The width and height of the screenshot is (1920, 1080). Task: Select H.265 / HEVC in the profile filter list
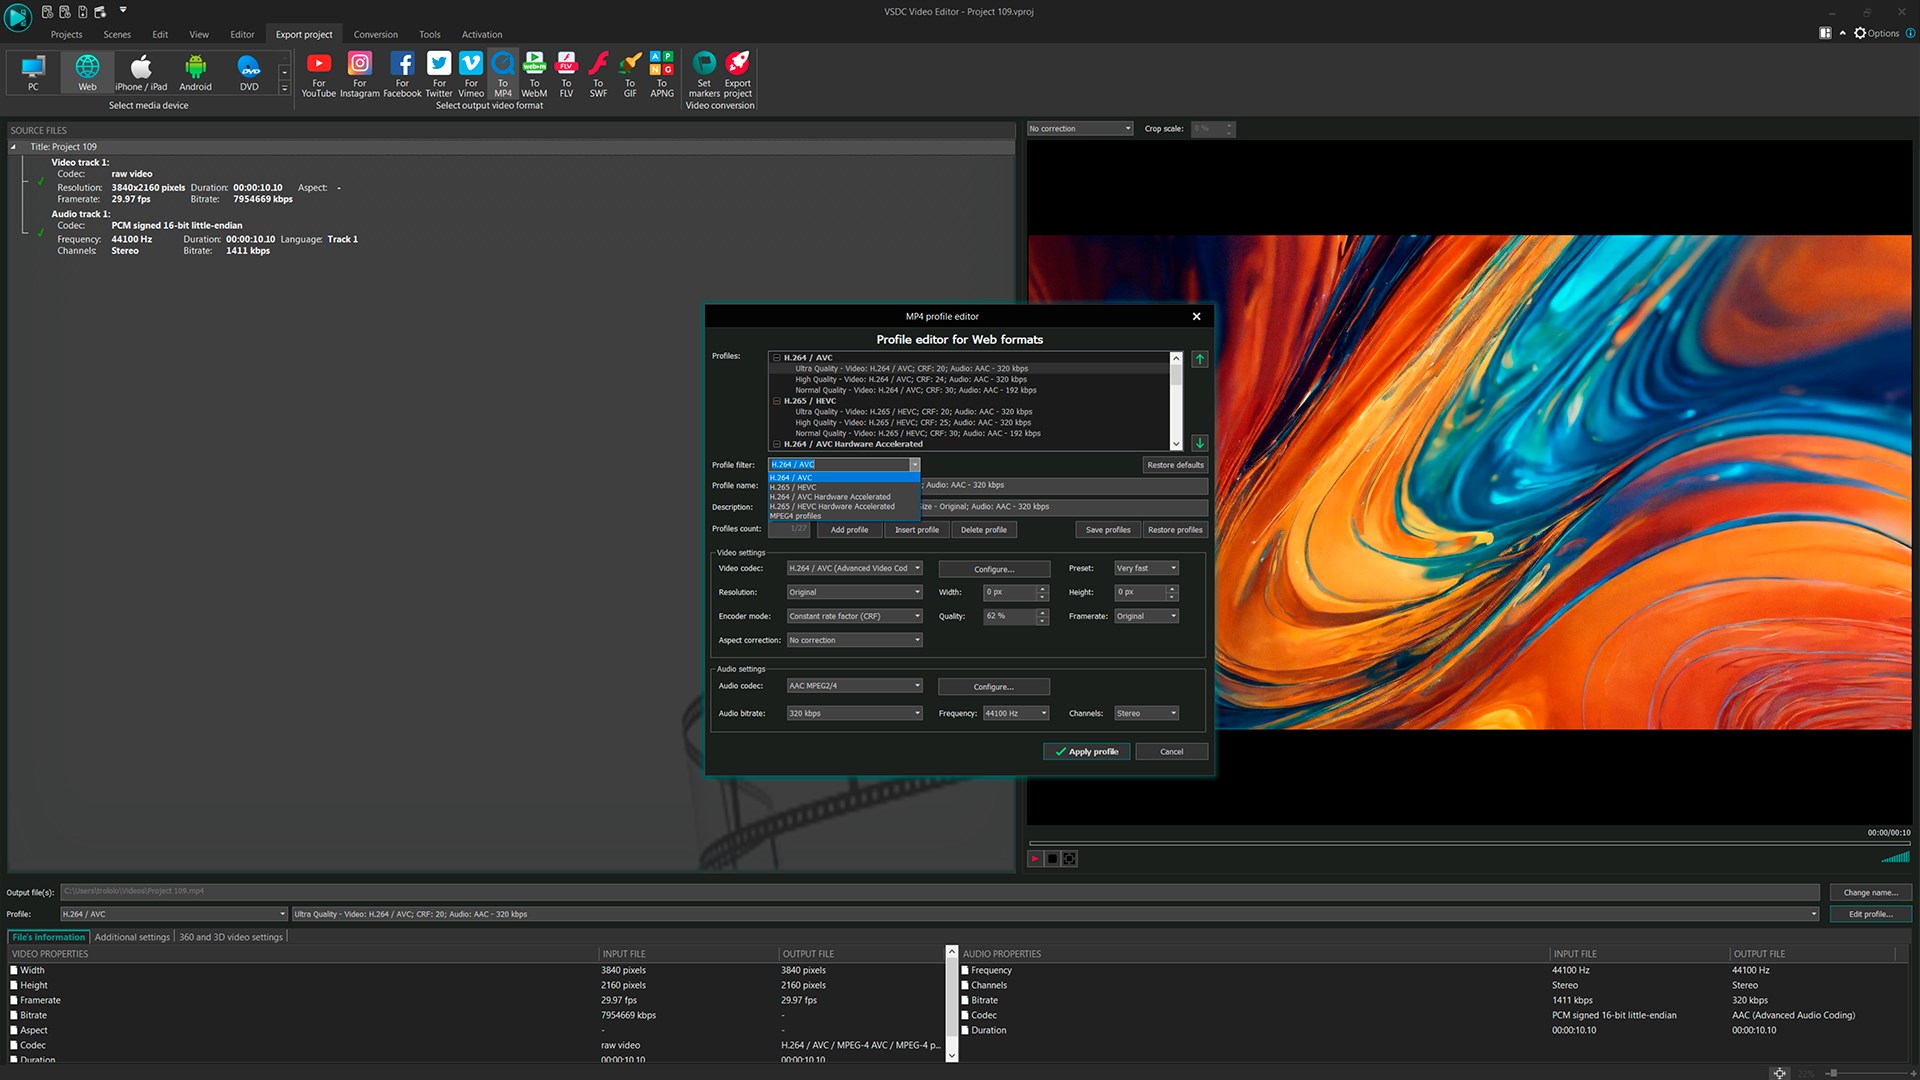[794, 487]
